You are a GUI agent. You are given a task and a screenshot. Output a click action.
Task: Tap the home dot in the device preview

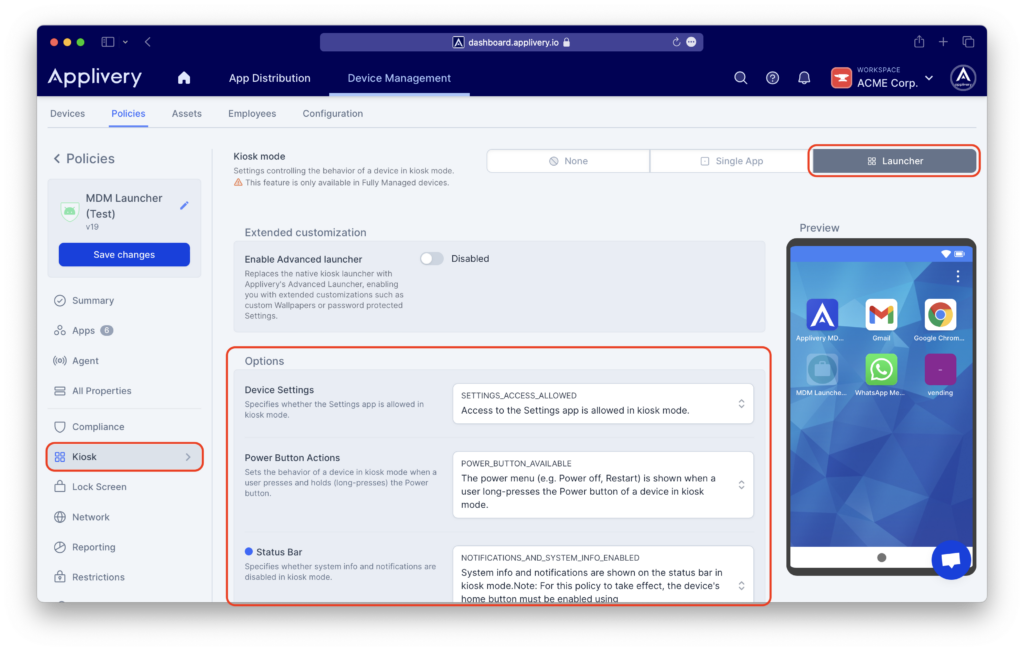pyautogui.click(x=881, y=558)
